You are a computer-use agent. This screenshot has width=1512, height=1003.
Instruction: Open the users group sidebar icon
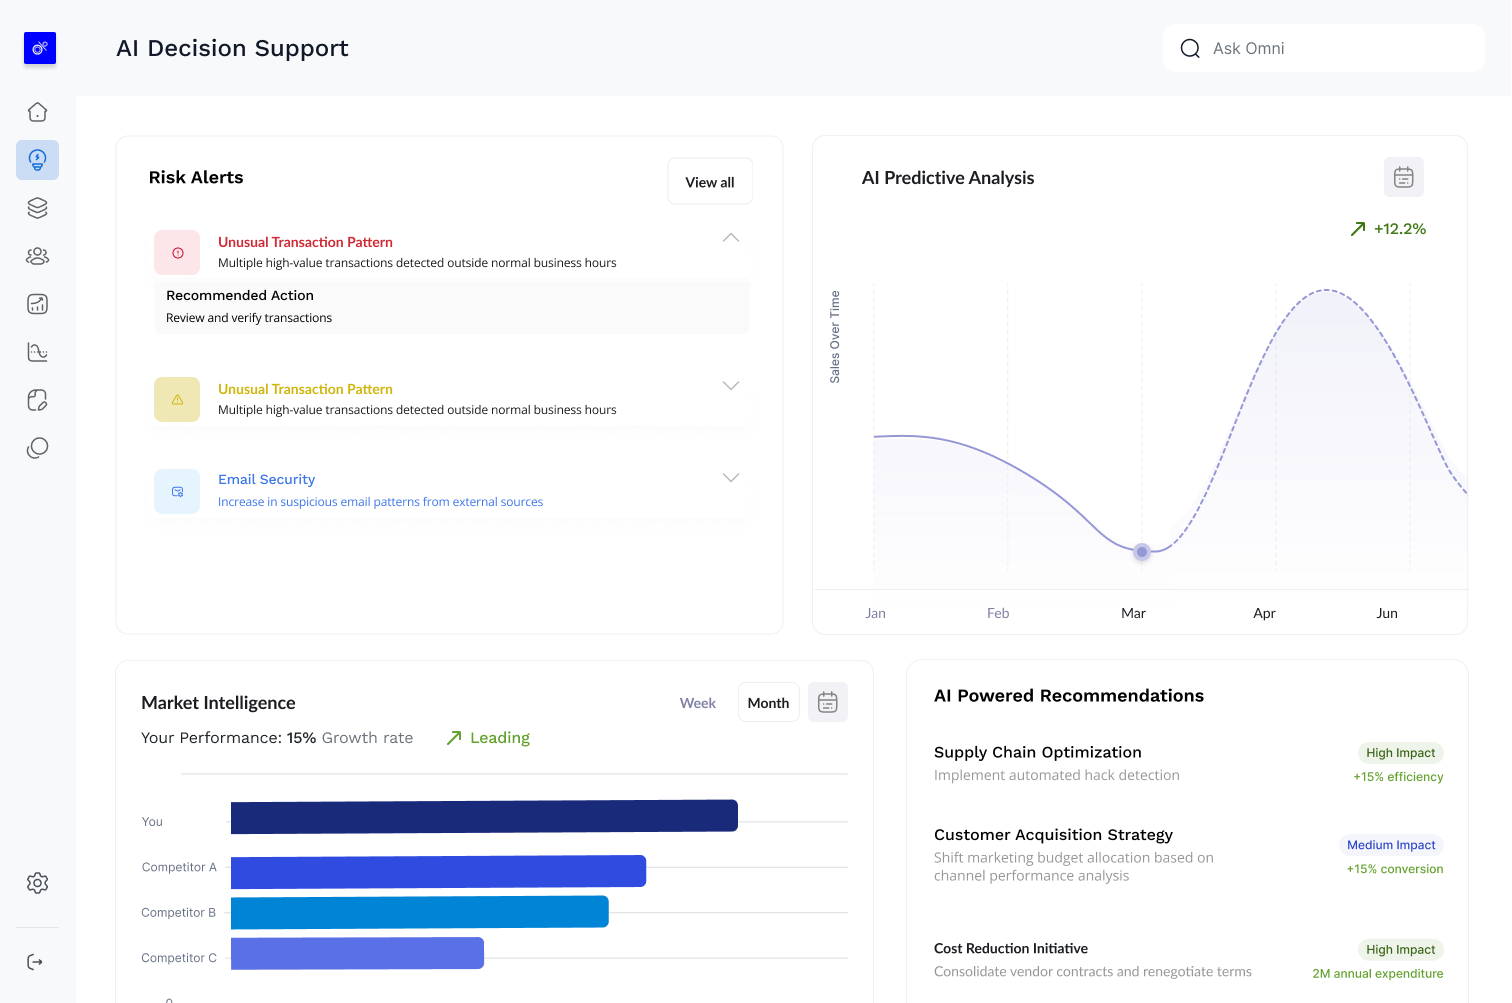[37, 256]
